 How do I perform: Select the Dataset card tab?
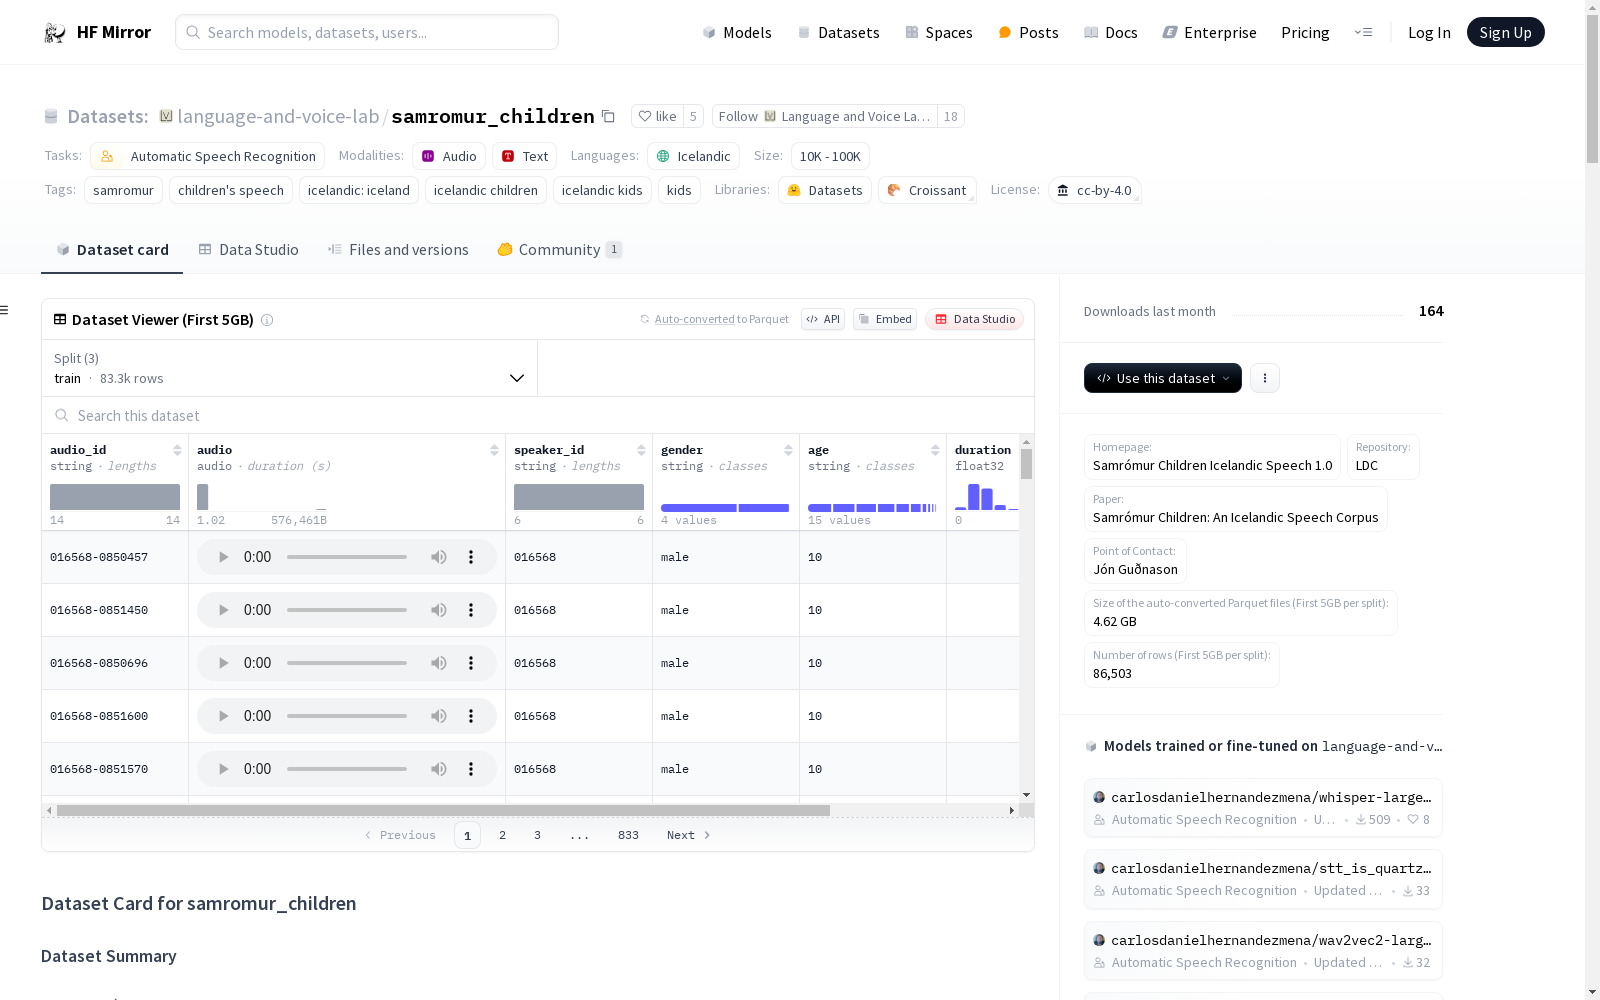112,250
